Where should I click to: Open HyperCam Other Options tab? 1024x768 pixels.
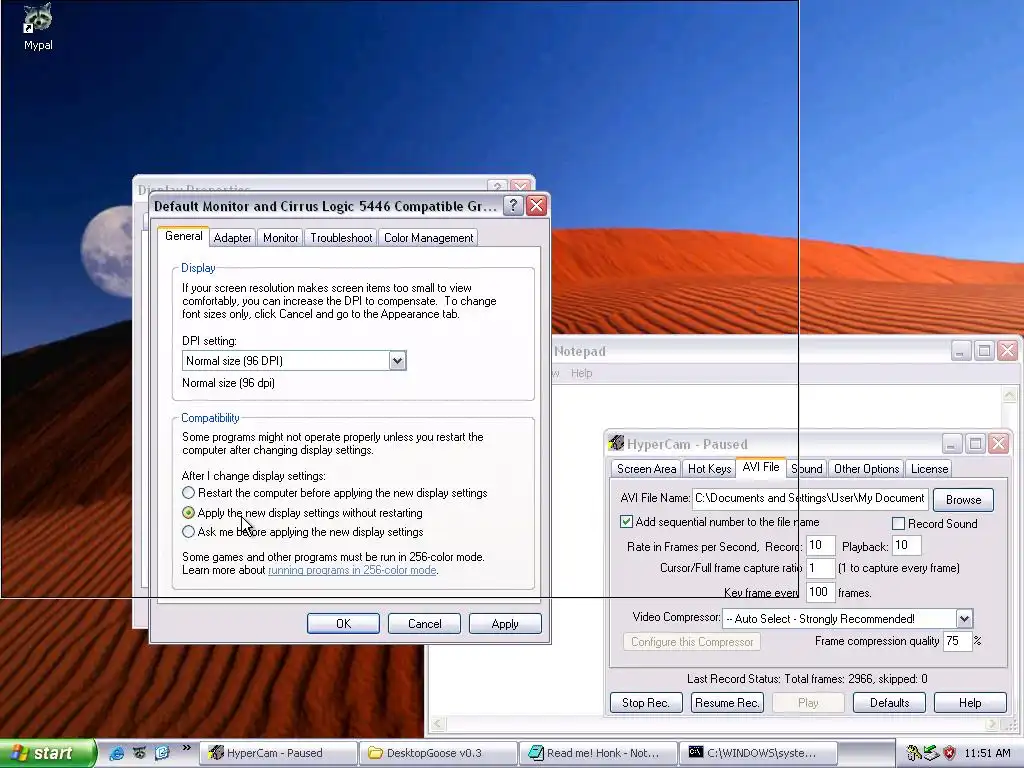(x=867, y=469)
